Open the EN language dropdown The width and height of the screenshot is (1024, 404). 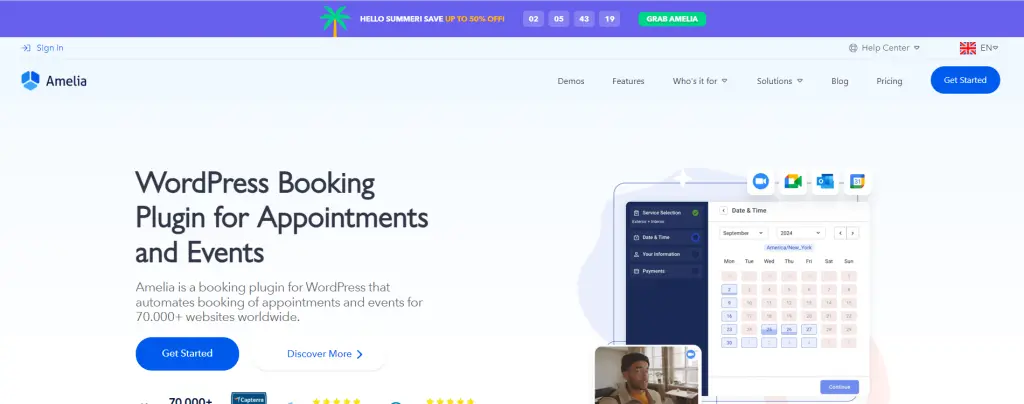989,48
